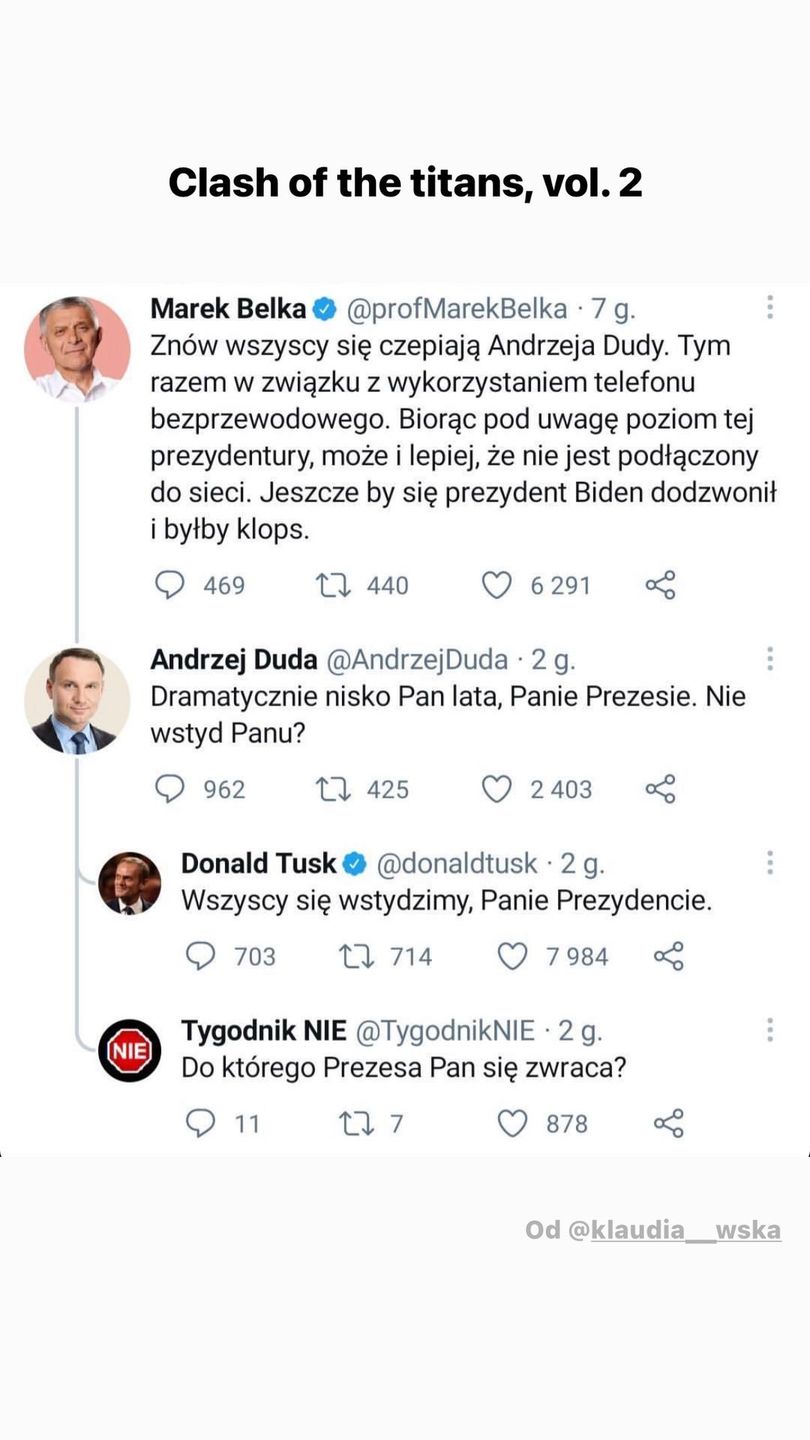This screenshot has width=810, height=1440.
Task: Open three-dot menu on Tygodnik NIE tweet
Action: click(x=769, y=1029)
